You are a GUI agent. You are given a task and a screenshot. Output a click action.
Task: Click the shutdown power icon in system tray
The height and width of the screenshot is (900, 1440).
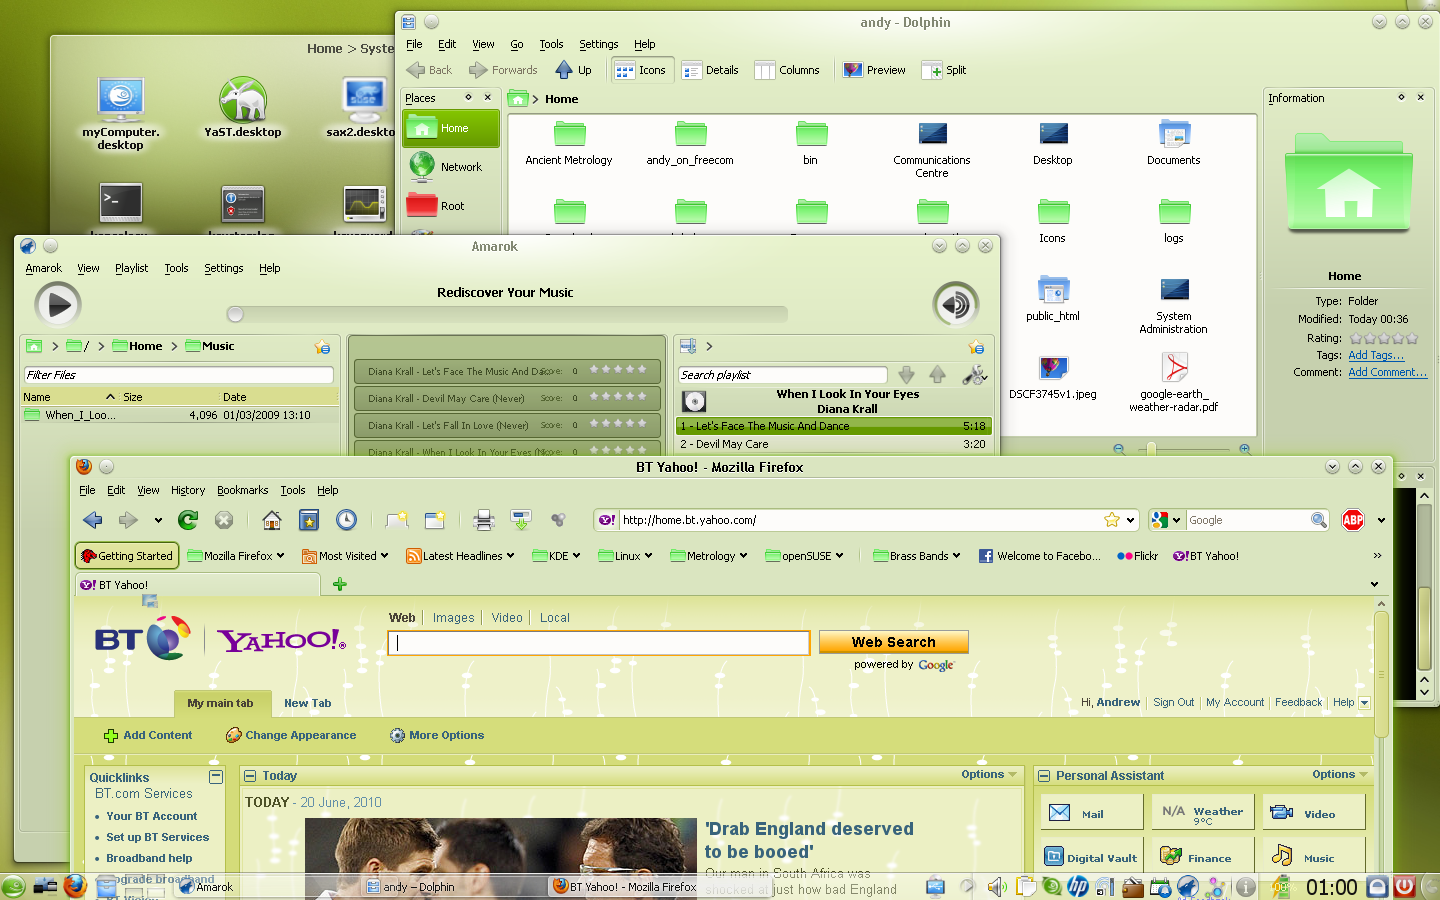click(1405, 886)
